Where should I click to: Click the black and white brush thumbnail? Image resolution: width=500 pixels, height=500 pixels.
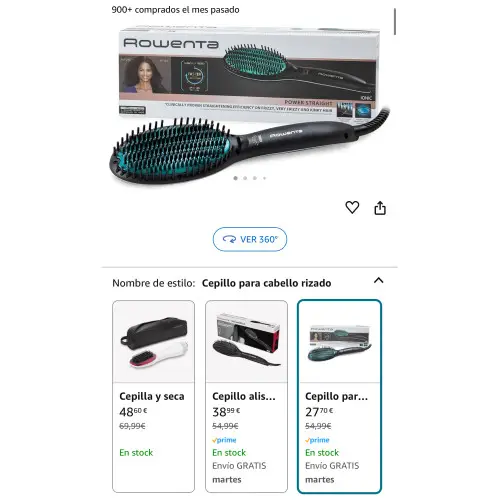pos(154,342)
